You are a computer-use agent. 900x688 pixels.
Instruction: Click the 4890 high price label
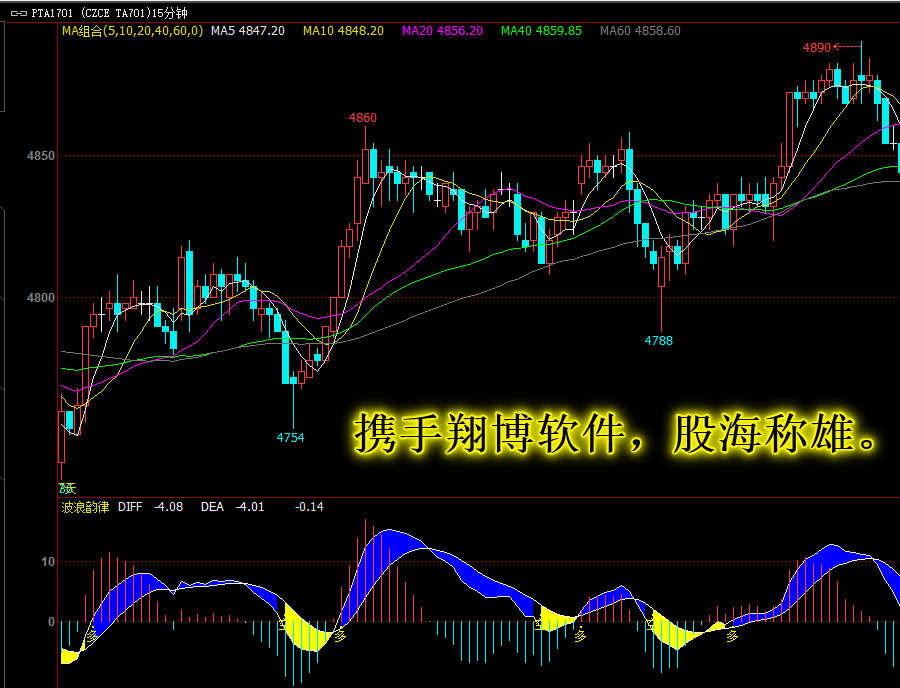pyautogui.click(x=817, y=48)
